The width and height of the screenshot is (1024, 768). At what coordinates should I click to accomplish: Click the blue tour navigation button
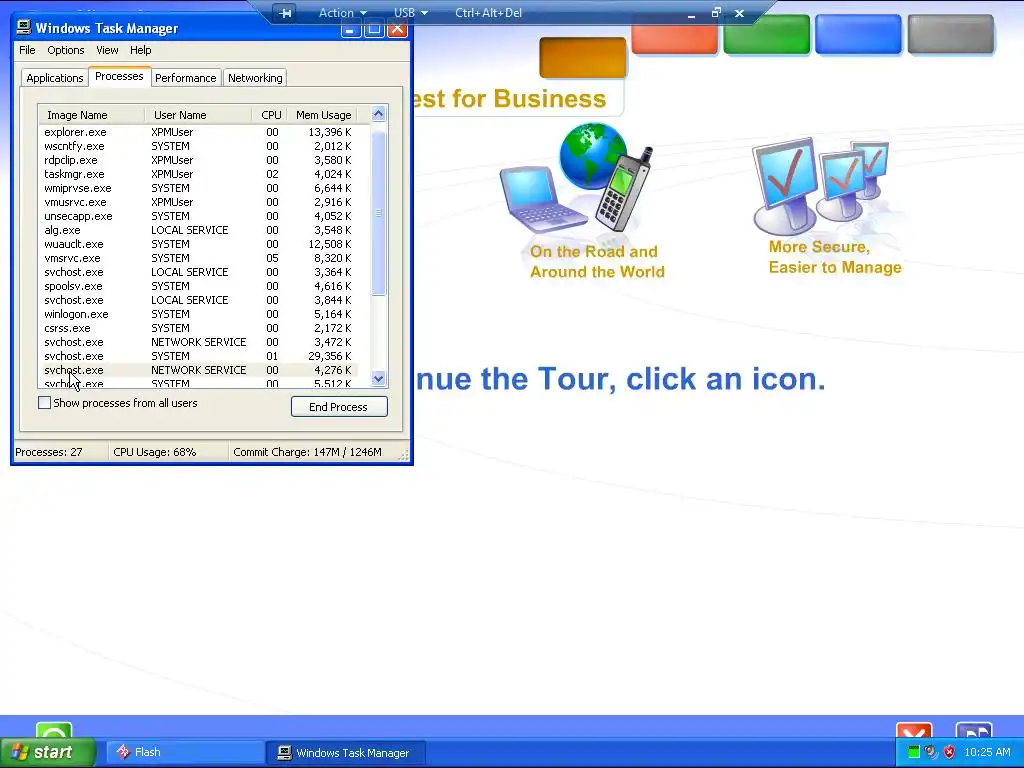click(x=859, y=34)
